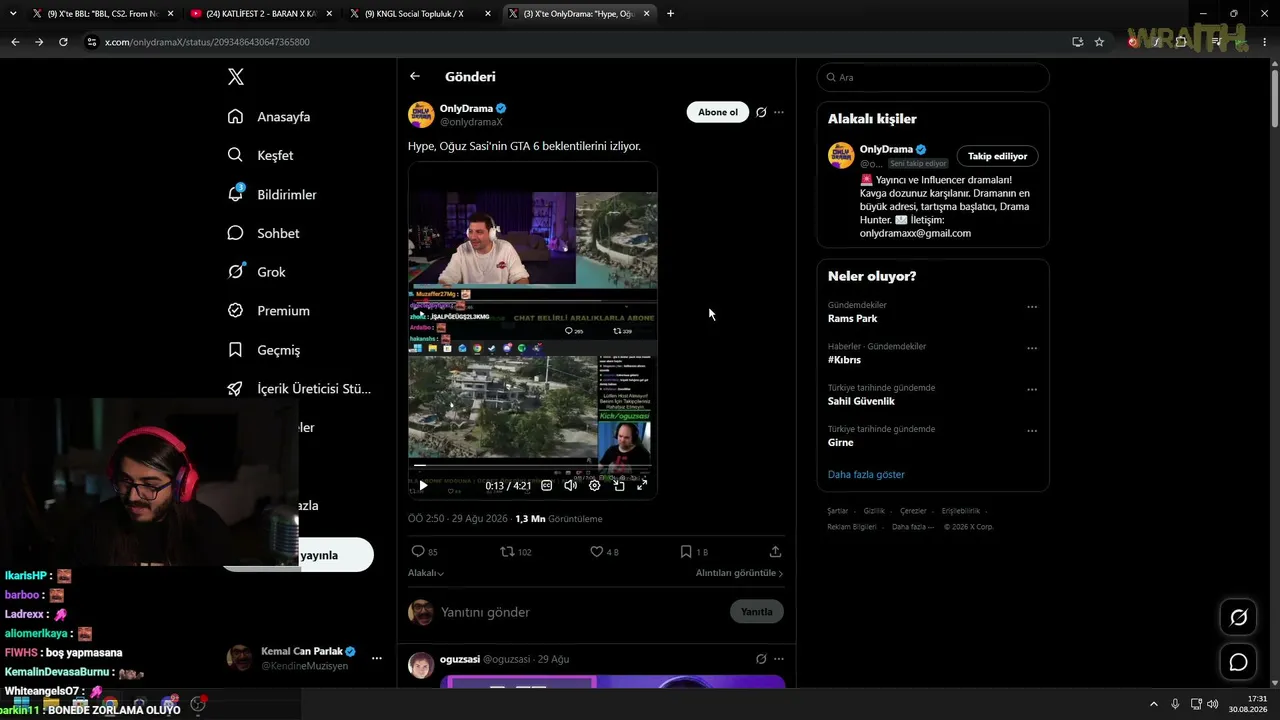Image resolution: width=1280 pixels, height=720 pixels.
Task: Open Geçmiş in the sidebar
Action: 264,350
